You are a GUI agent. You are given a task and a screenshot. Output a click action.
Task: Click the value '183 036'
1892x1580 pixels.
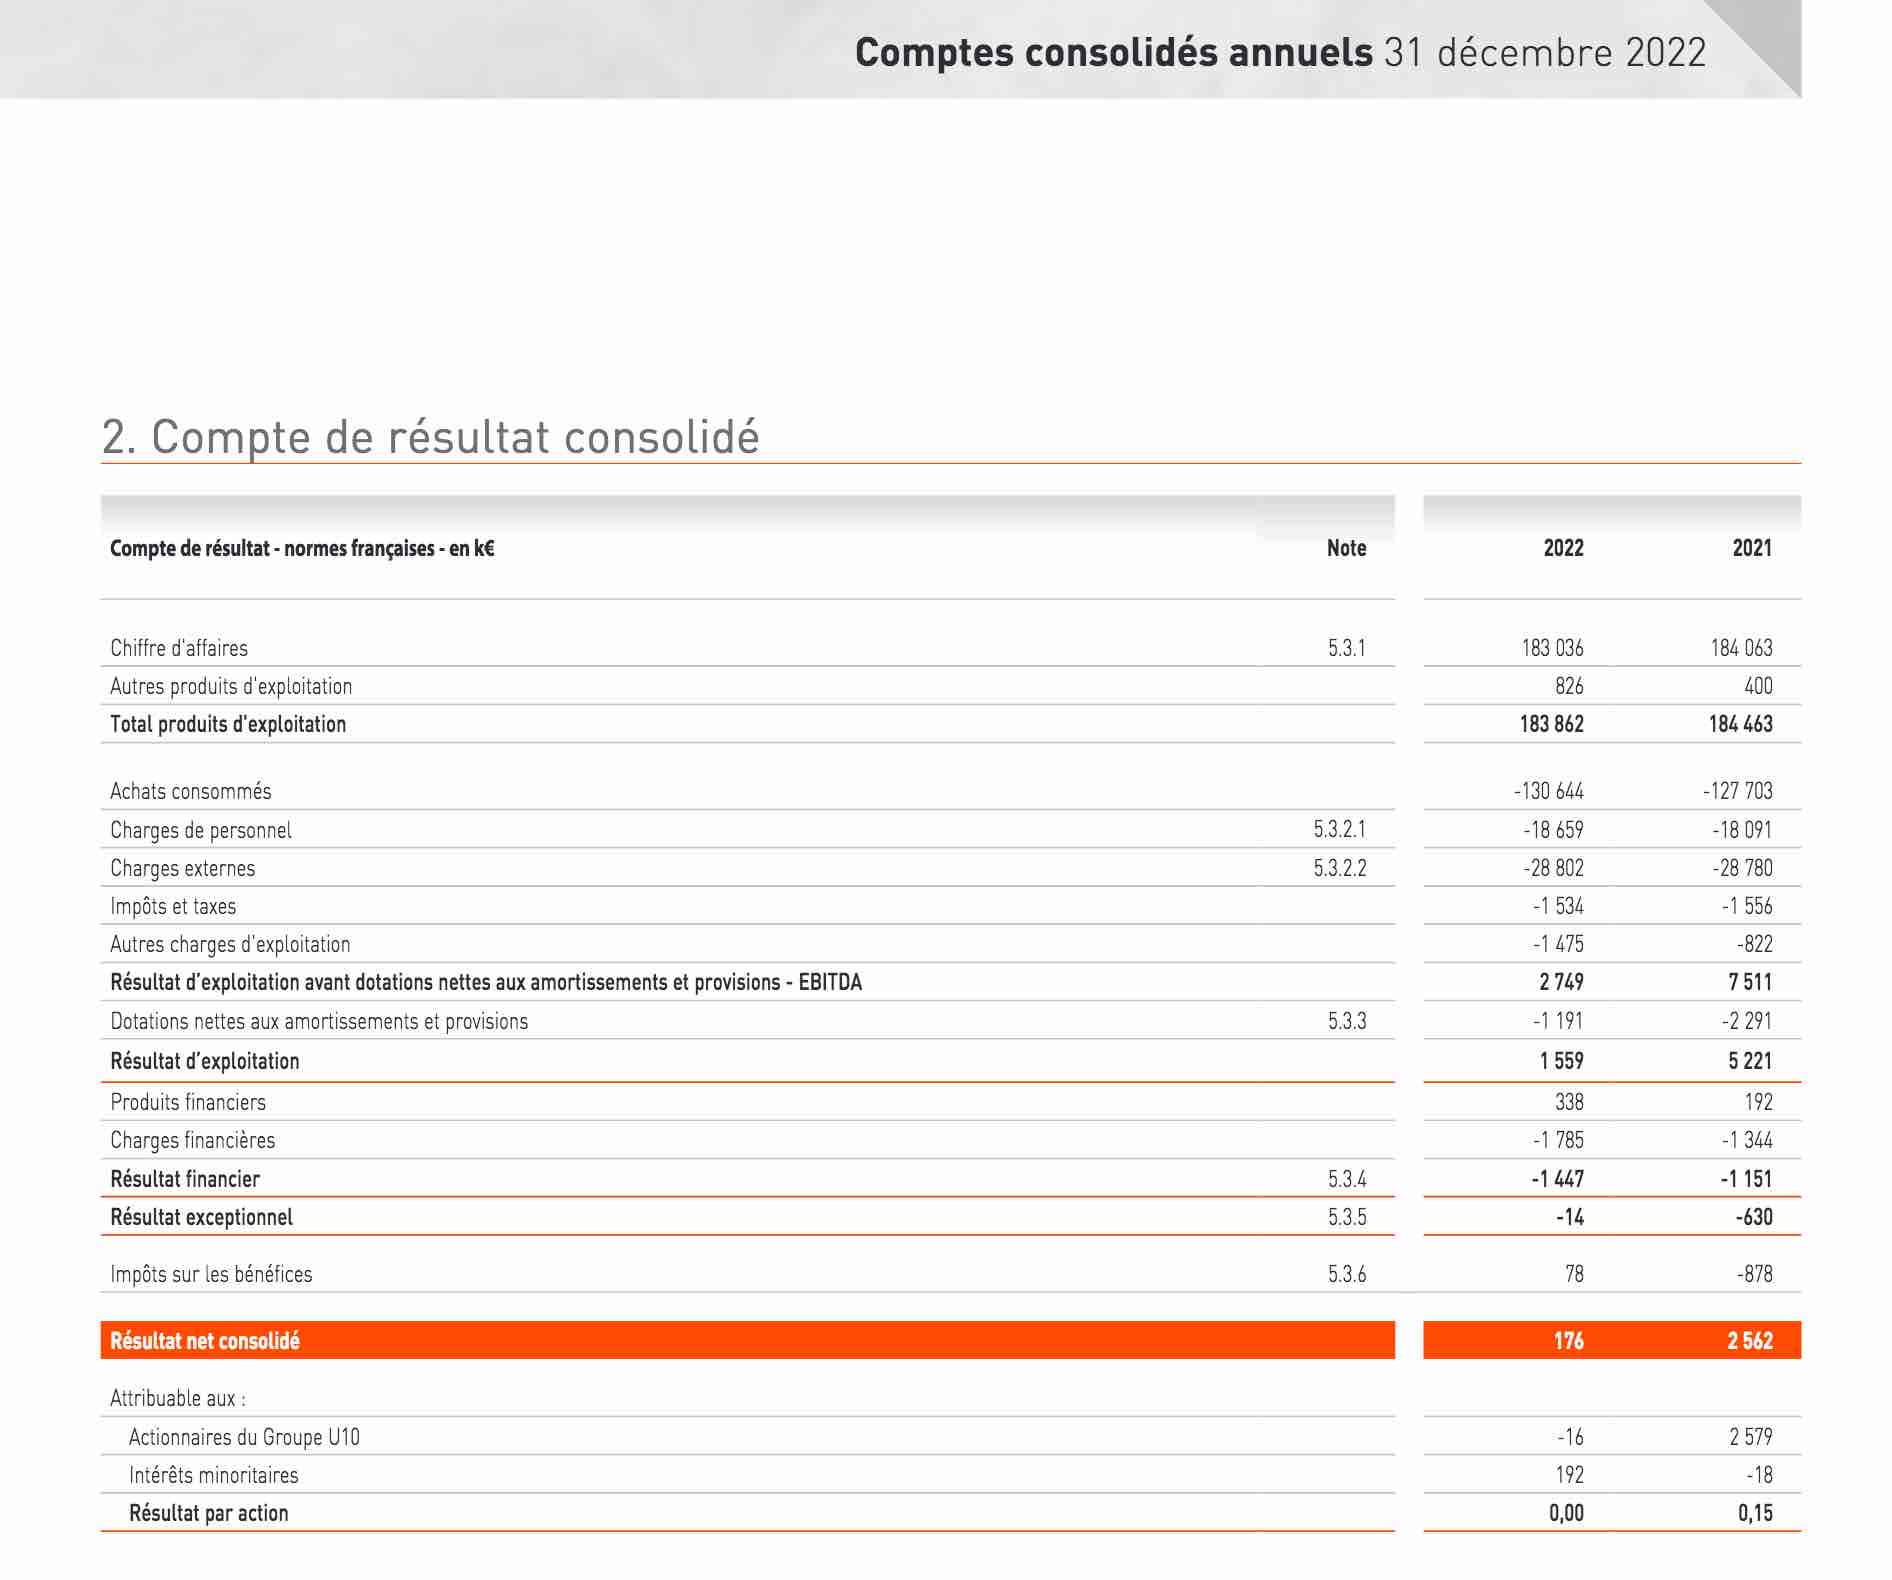click(1552, 648)
